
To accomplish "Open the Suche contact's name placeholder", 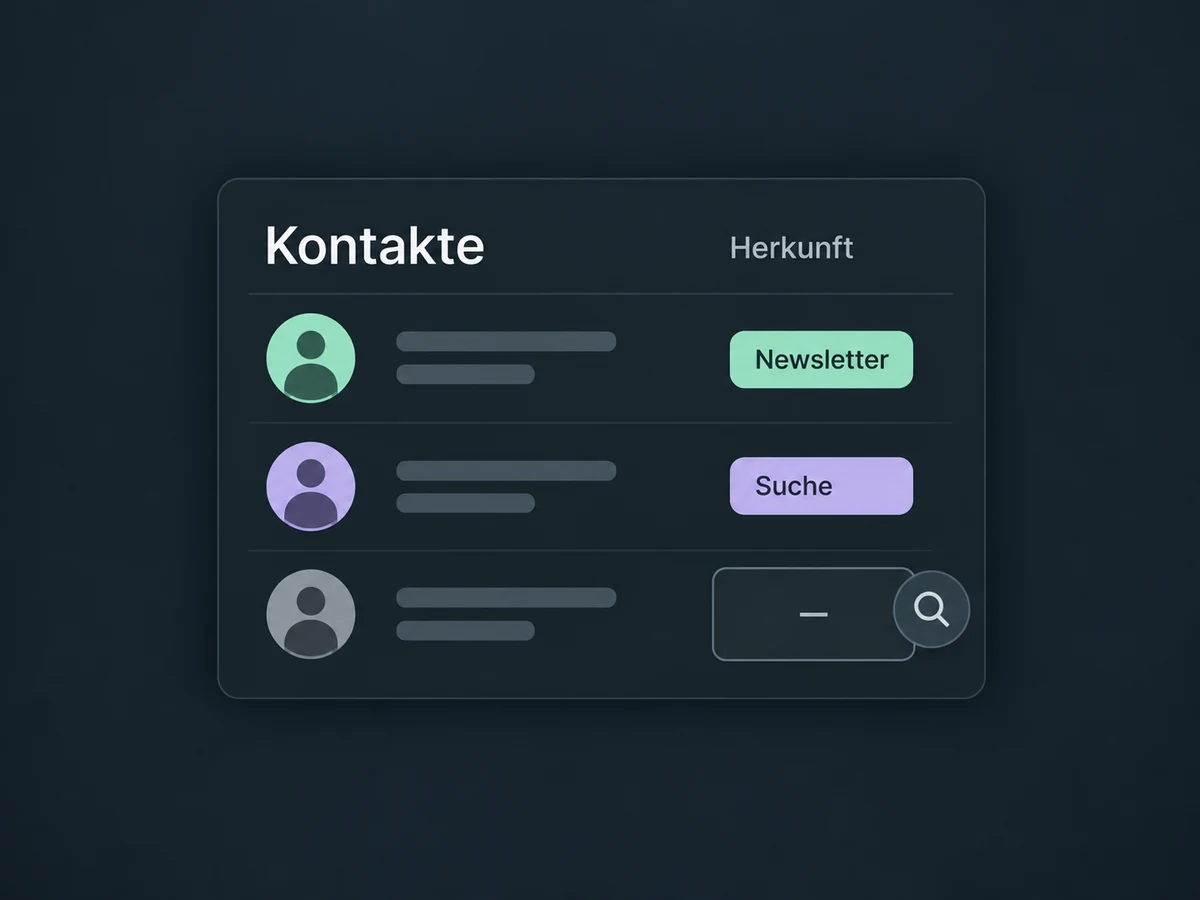I will (506, 470).
